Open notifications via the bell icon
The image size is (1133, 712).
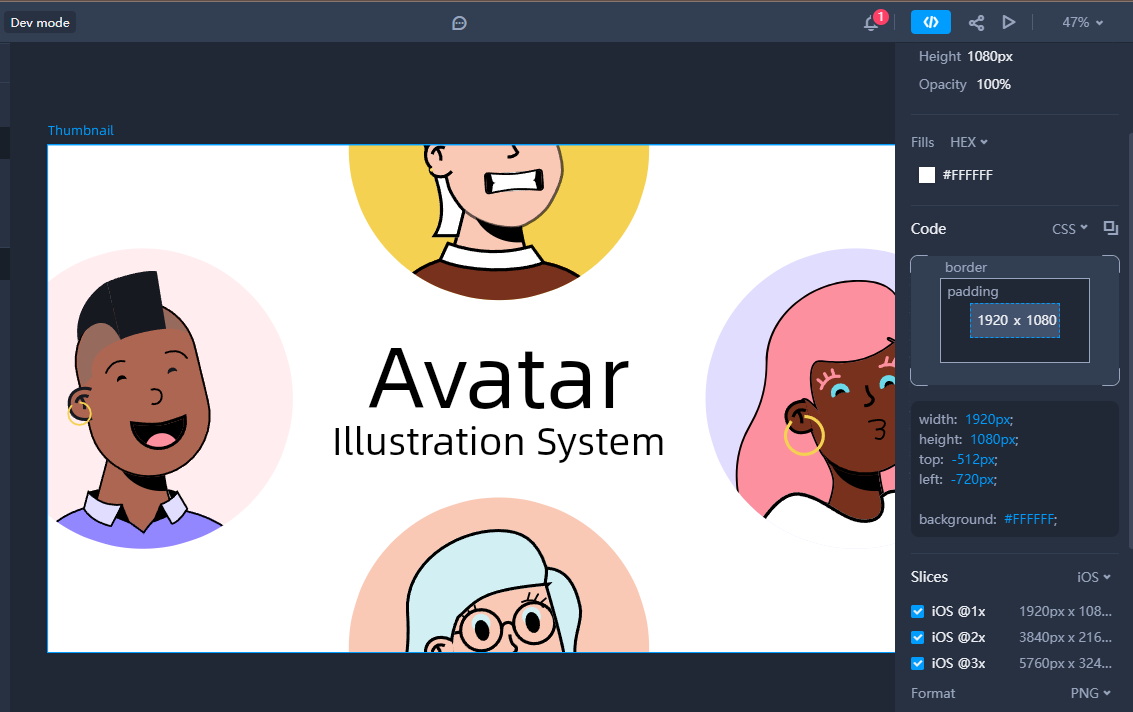pos(871,23)
